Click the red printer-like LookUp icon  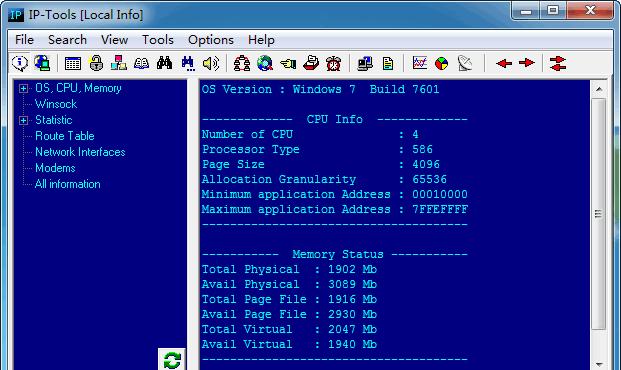pyautogui.click(x=311, y=63)
